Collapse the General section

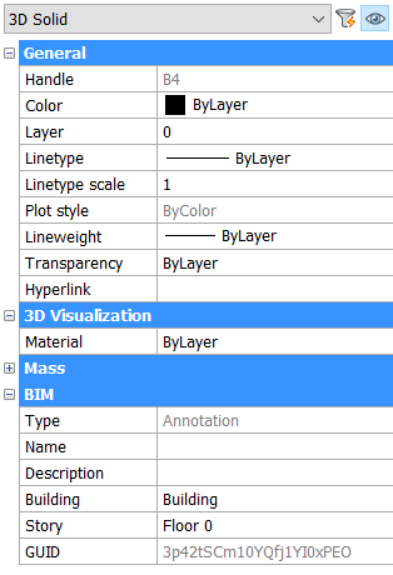coord(10,53)
